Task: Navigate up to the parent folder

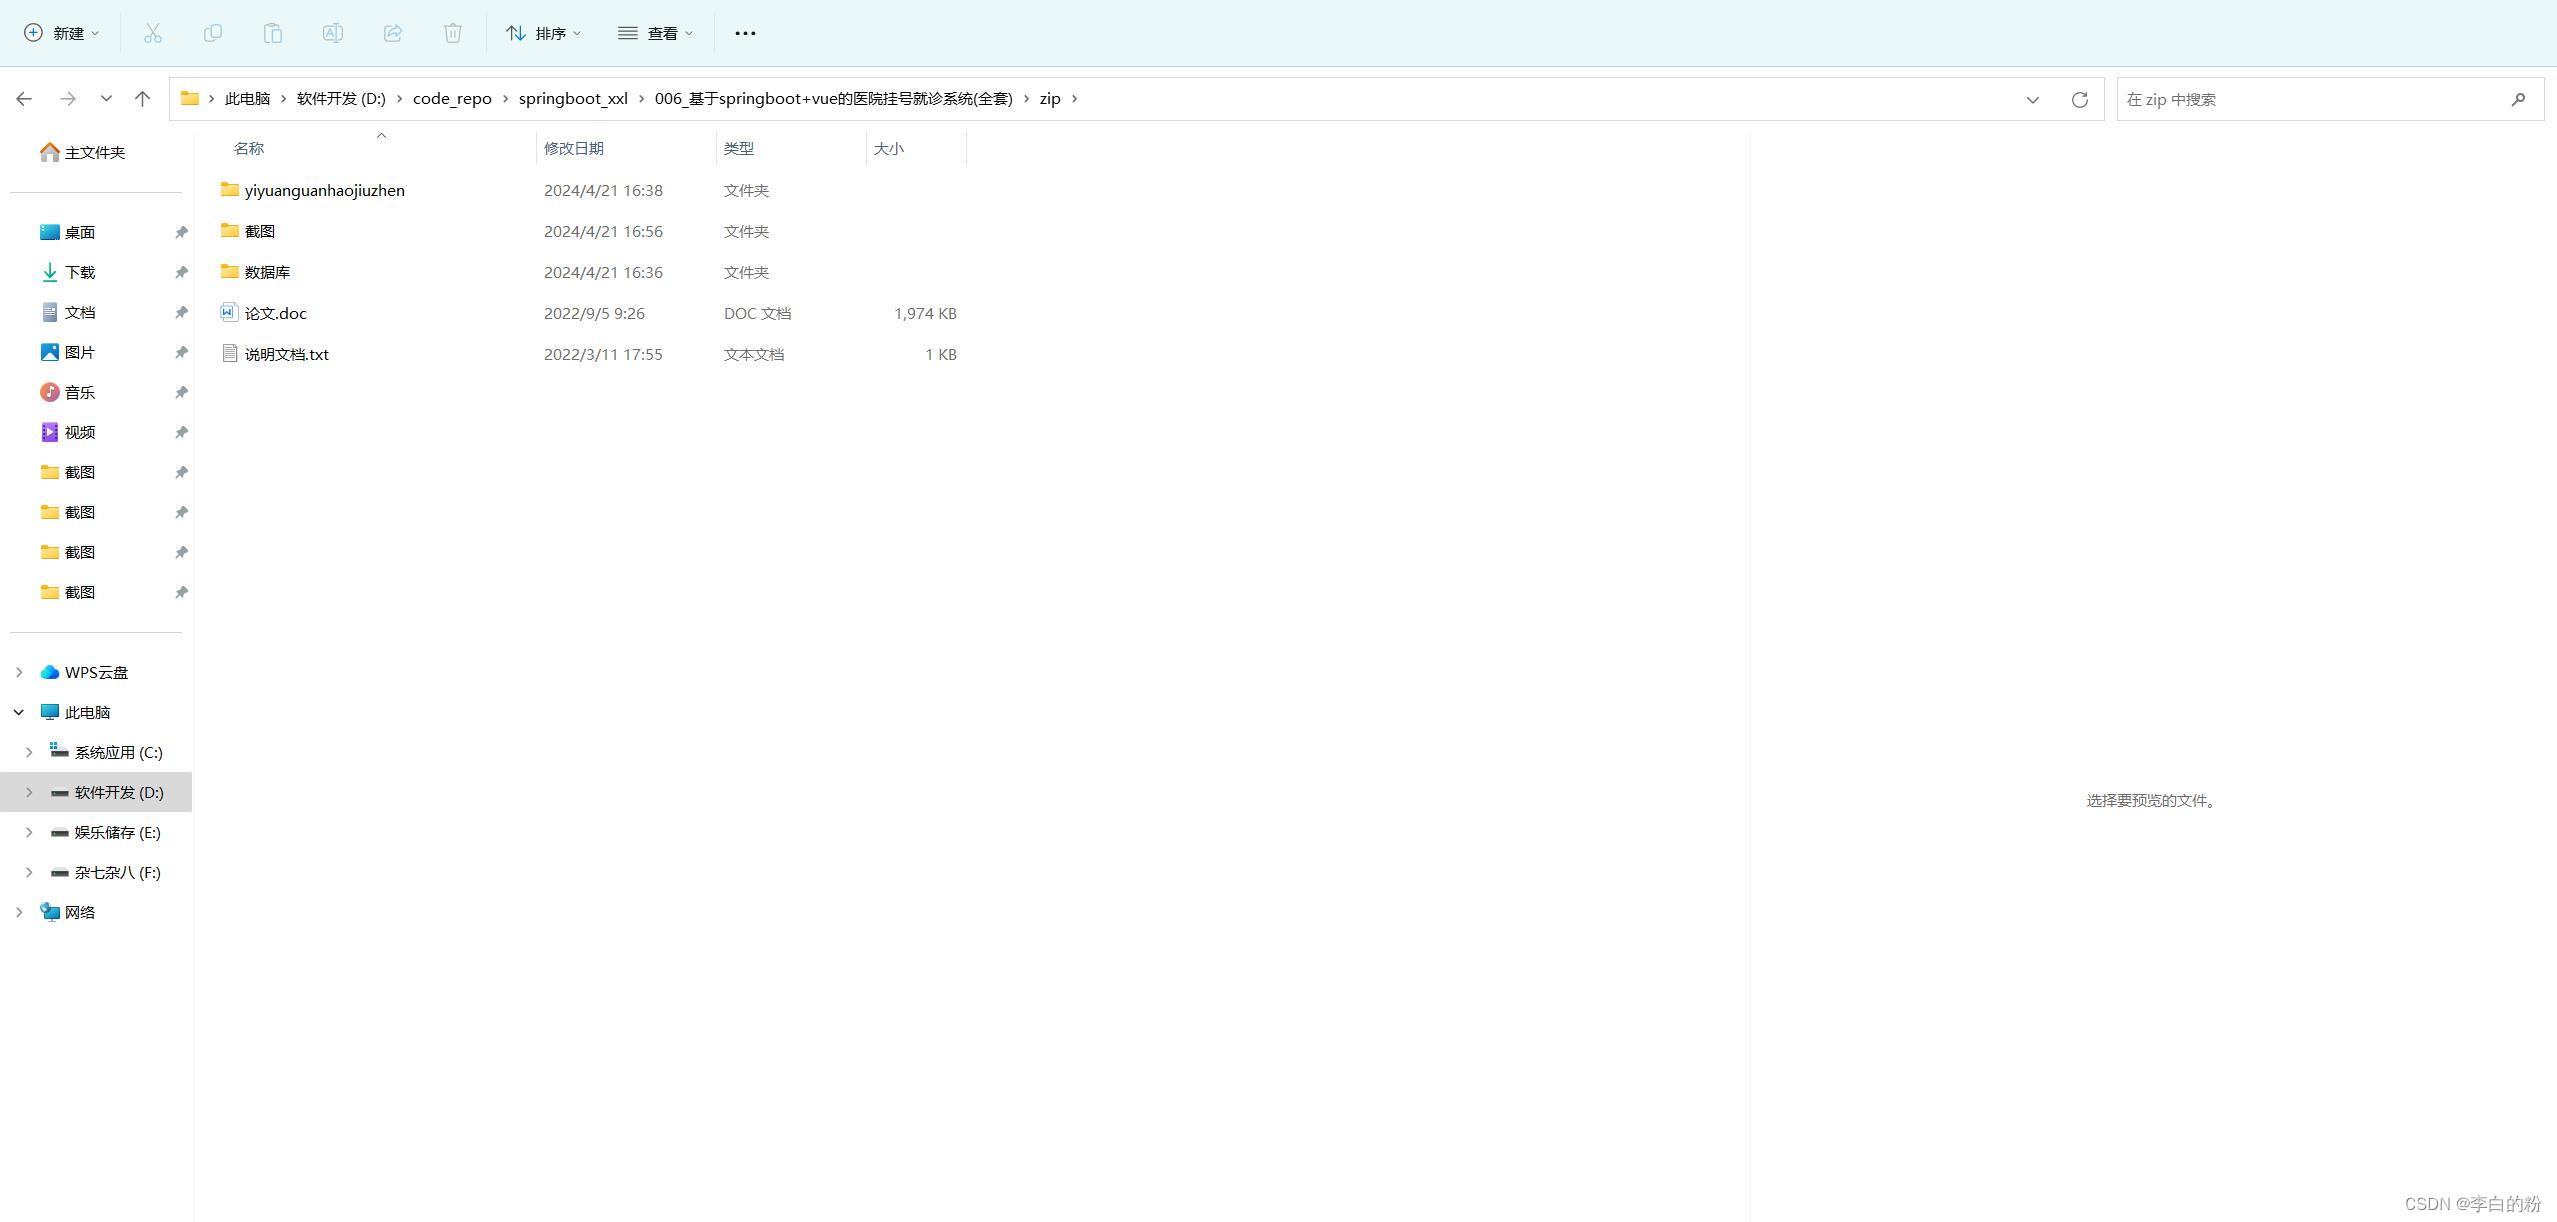Action: tap(141, 98)
